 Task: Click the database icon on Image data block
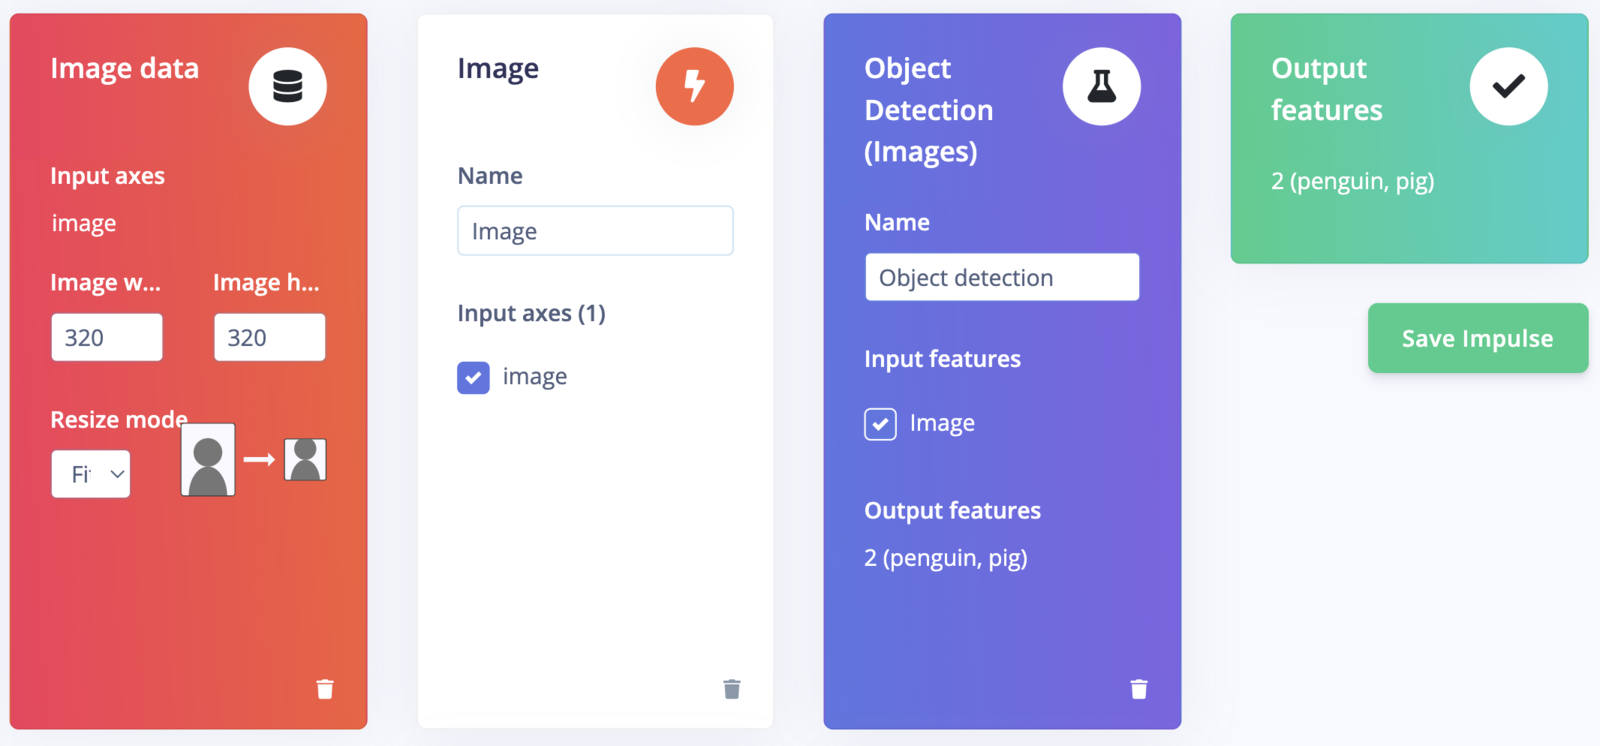288,87
